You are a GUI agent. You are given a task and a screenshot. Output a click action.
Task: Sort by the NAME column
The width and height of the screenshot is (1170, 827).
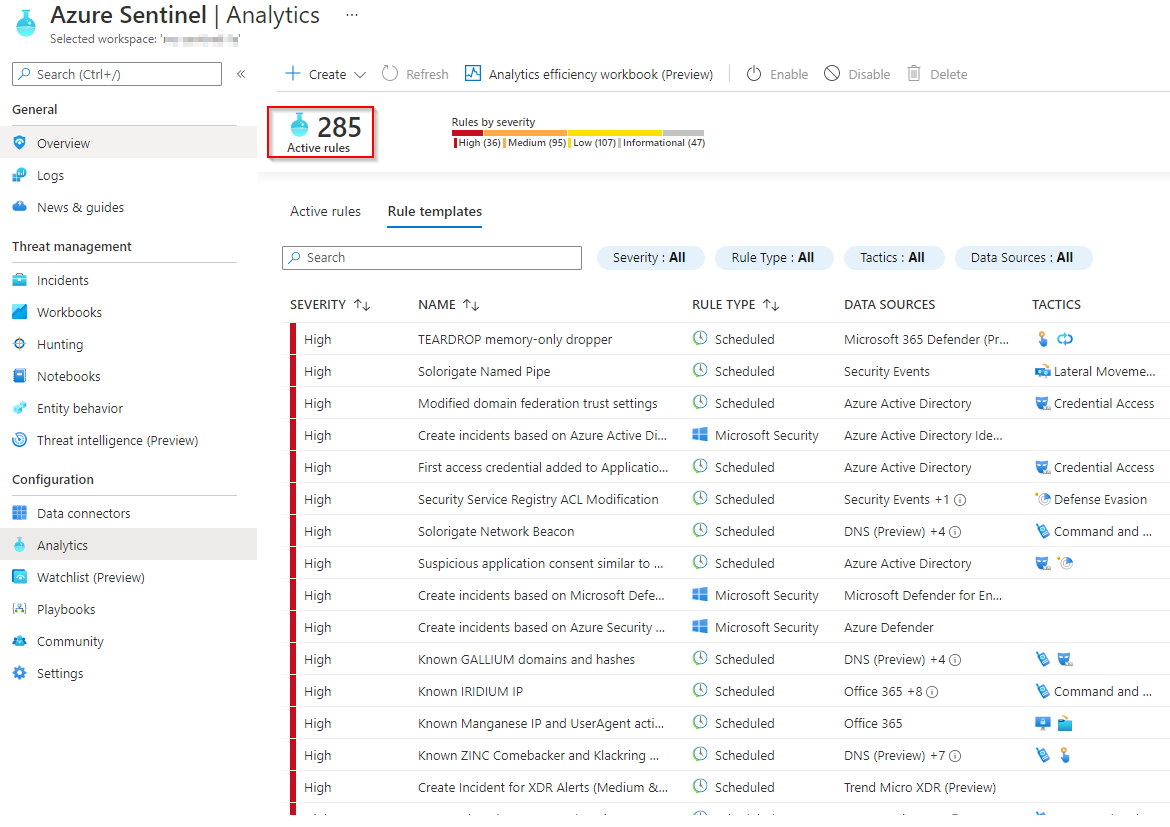448,305
